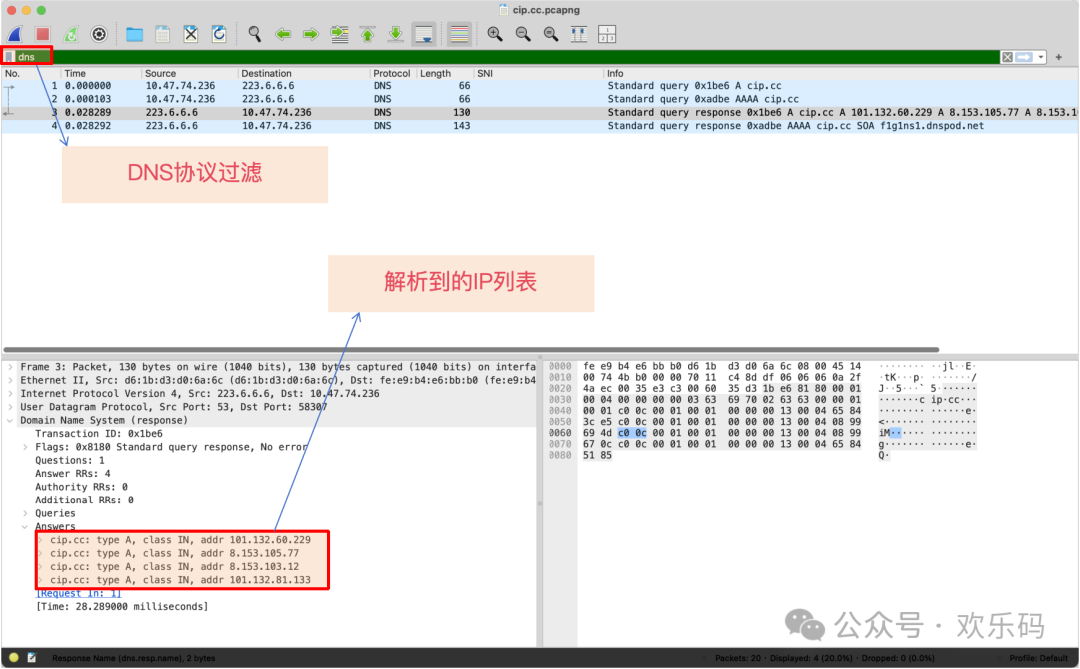Select Answer RRs: 4 field

(72, 473)
